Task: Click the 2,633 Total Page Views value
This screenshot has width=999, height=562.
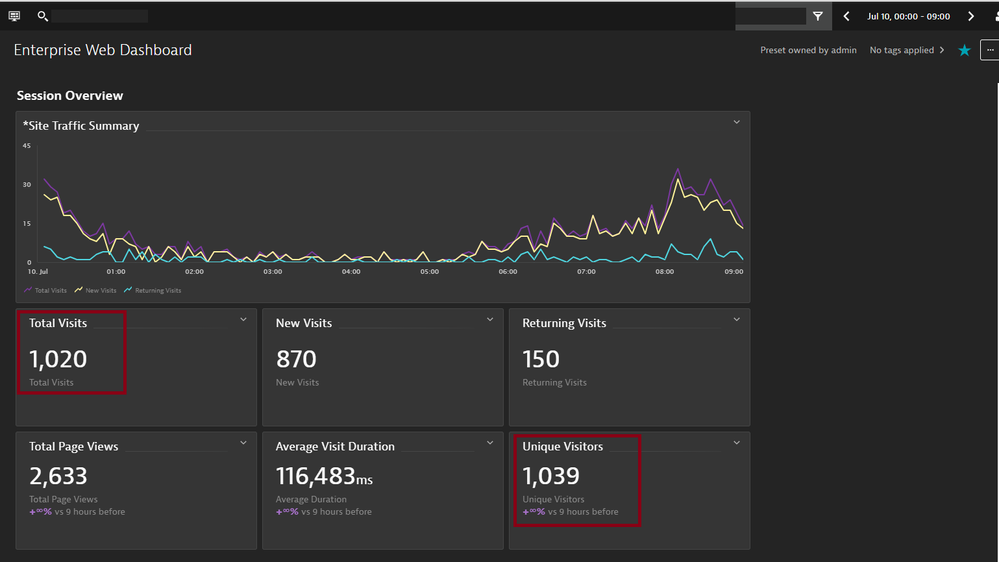Action: tap(59, 476)
